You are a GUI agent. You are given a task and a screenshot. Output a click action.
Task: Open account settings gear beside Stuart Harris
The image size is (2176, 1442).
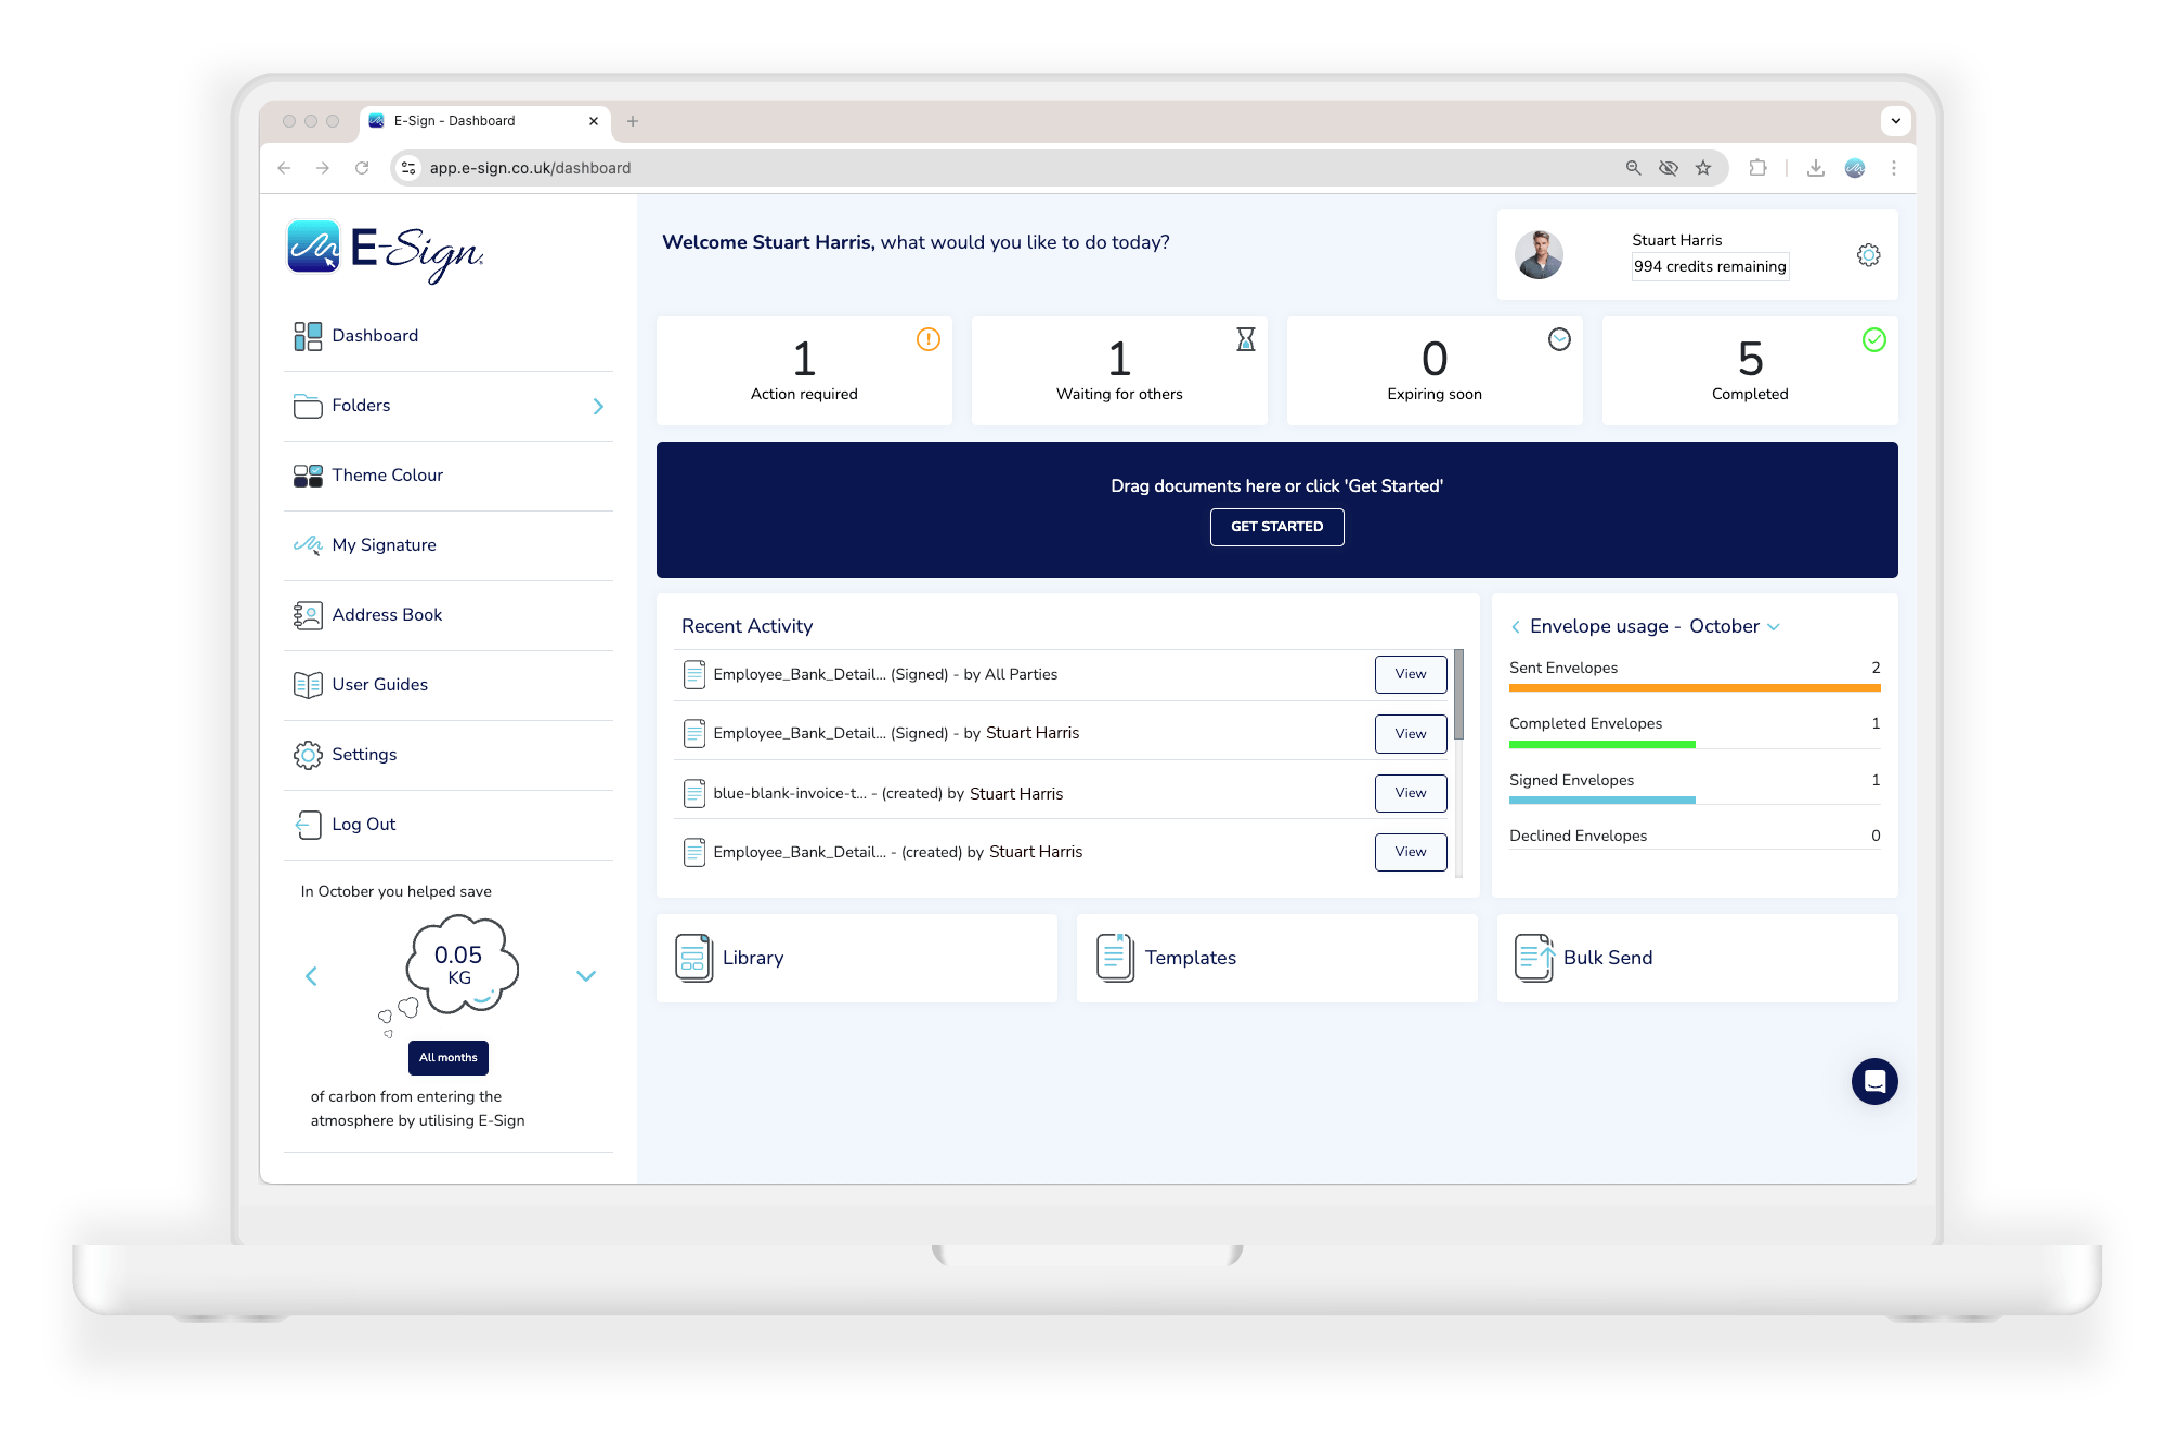[1868, 255]
